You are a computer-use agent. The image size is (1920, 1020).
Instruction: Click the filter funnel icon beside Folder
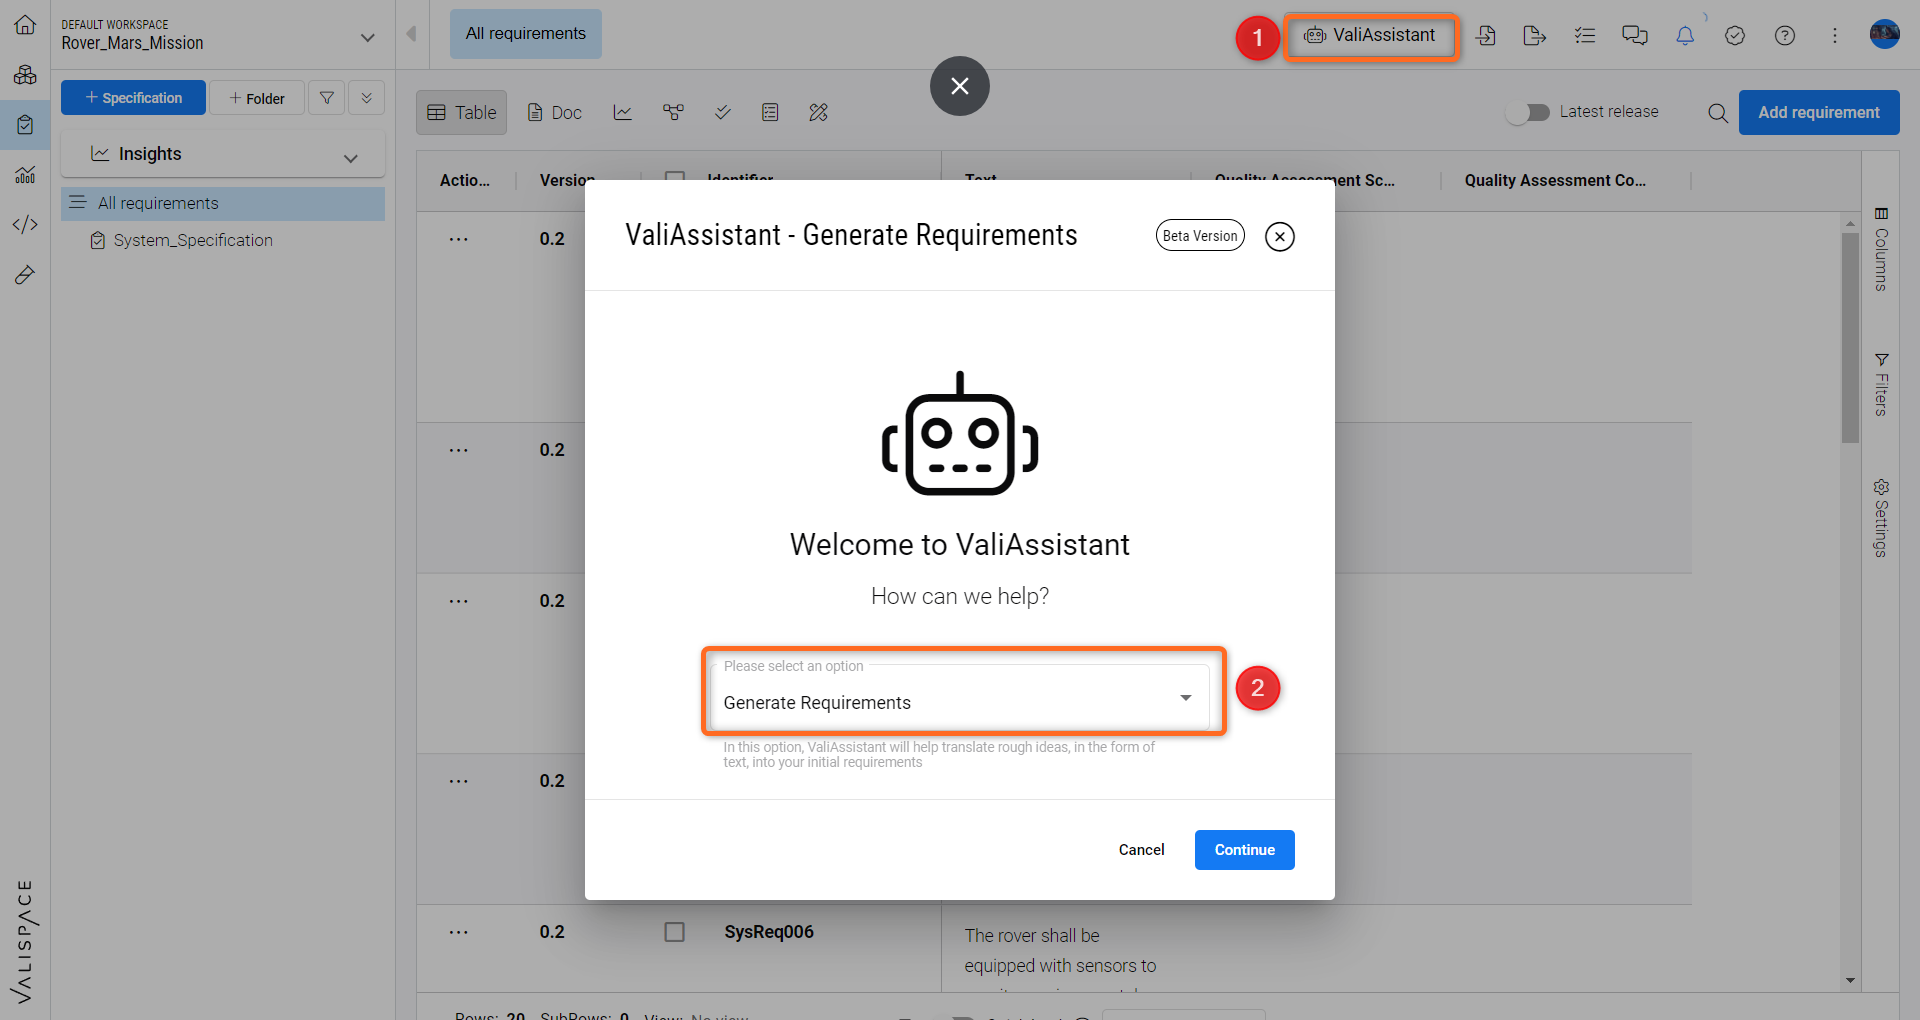[327, 98]
